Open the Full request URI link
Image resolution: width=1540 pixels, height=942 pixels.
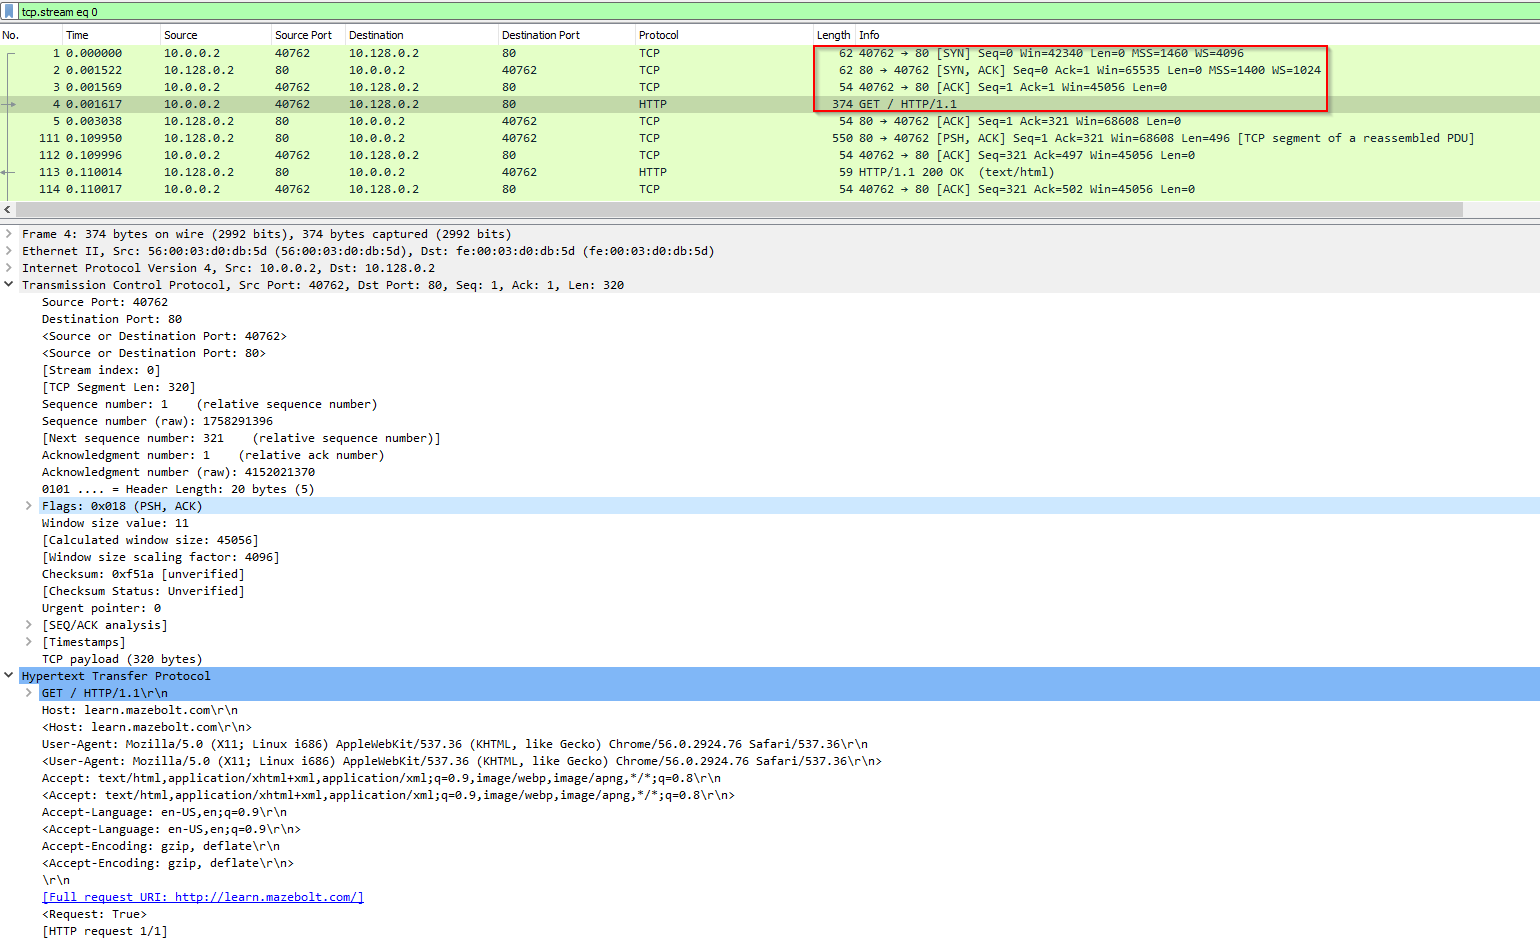(x=202, y=897)
